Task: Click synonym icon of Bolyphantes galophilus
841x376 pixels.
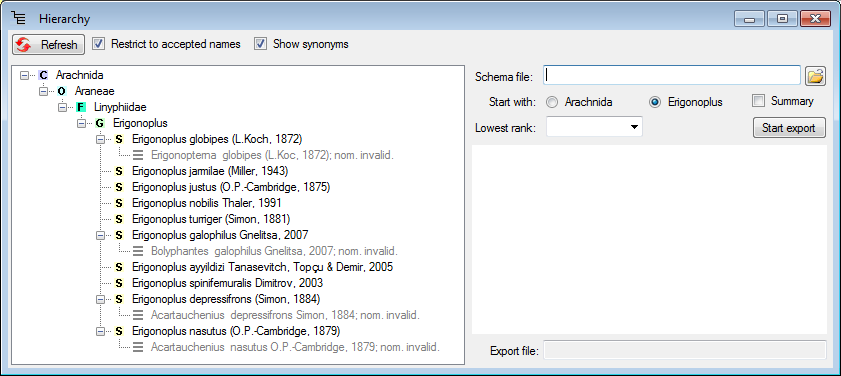Action: [138, 251]
